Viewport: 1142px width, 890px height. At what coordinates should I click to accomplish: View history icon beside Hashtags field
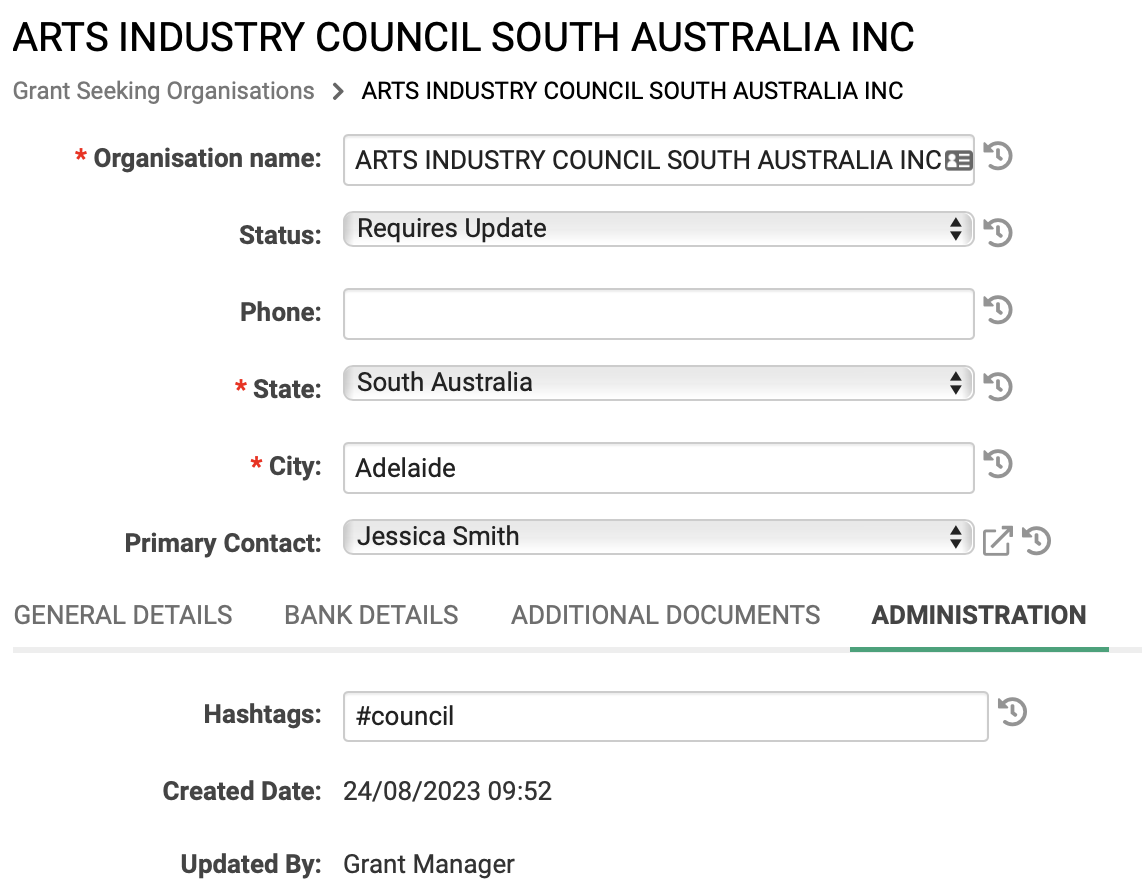(1012, 712)
